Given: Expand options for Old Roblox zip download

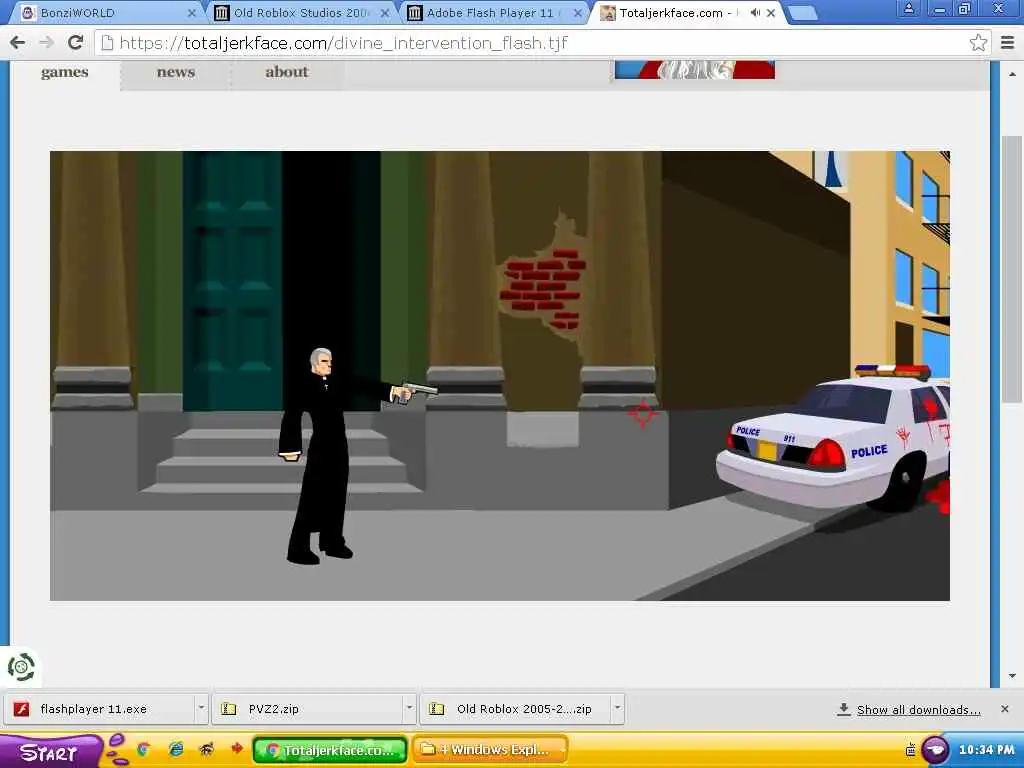Looking at the screenshot, I should click(x=617, y=709).
